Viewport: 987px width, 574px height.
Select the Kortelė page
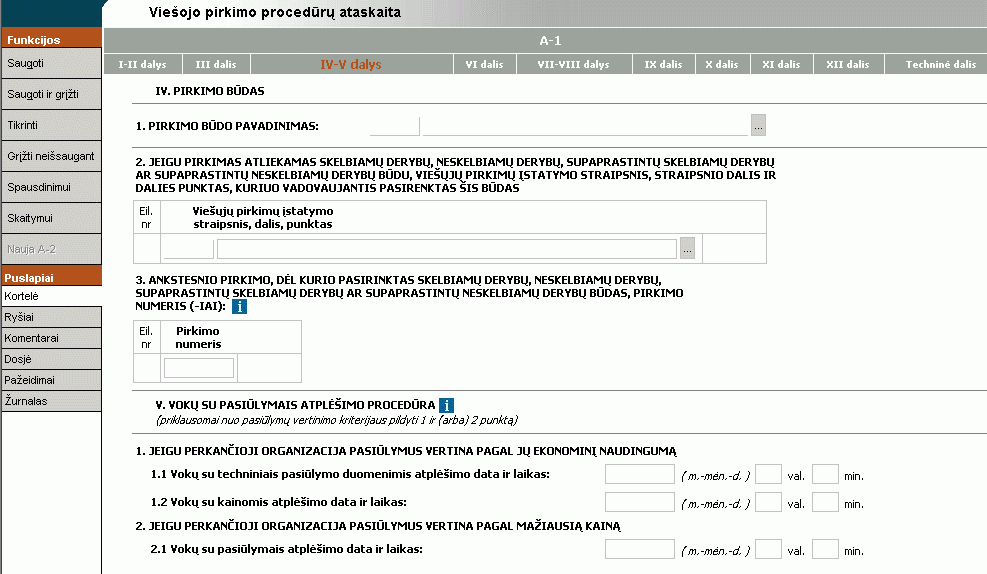click(51, 296)
